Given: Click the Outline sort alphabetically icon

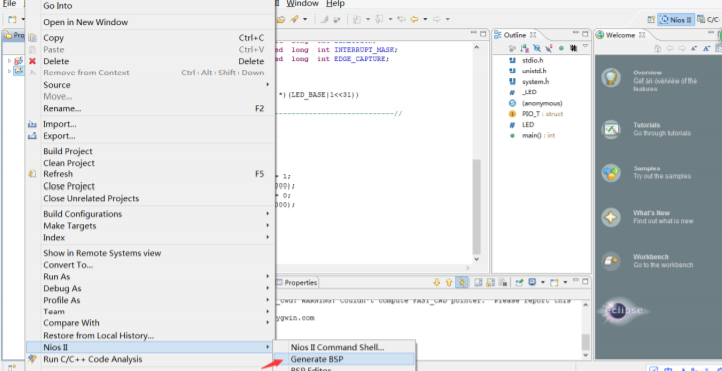Looking at the screenshot, I should pos(524,48).
